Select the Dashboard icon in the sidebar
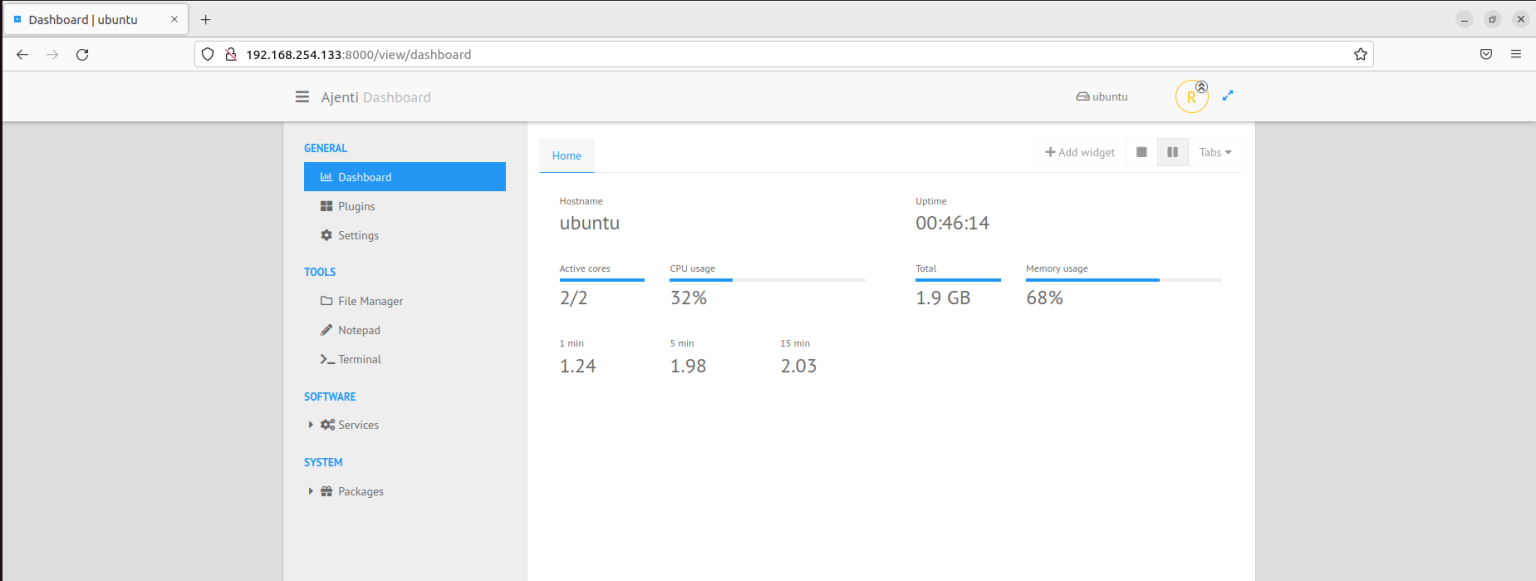The height and width of the screenshot is (581, 1536). pyautogui.click(x=326, y=176)
